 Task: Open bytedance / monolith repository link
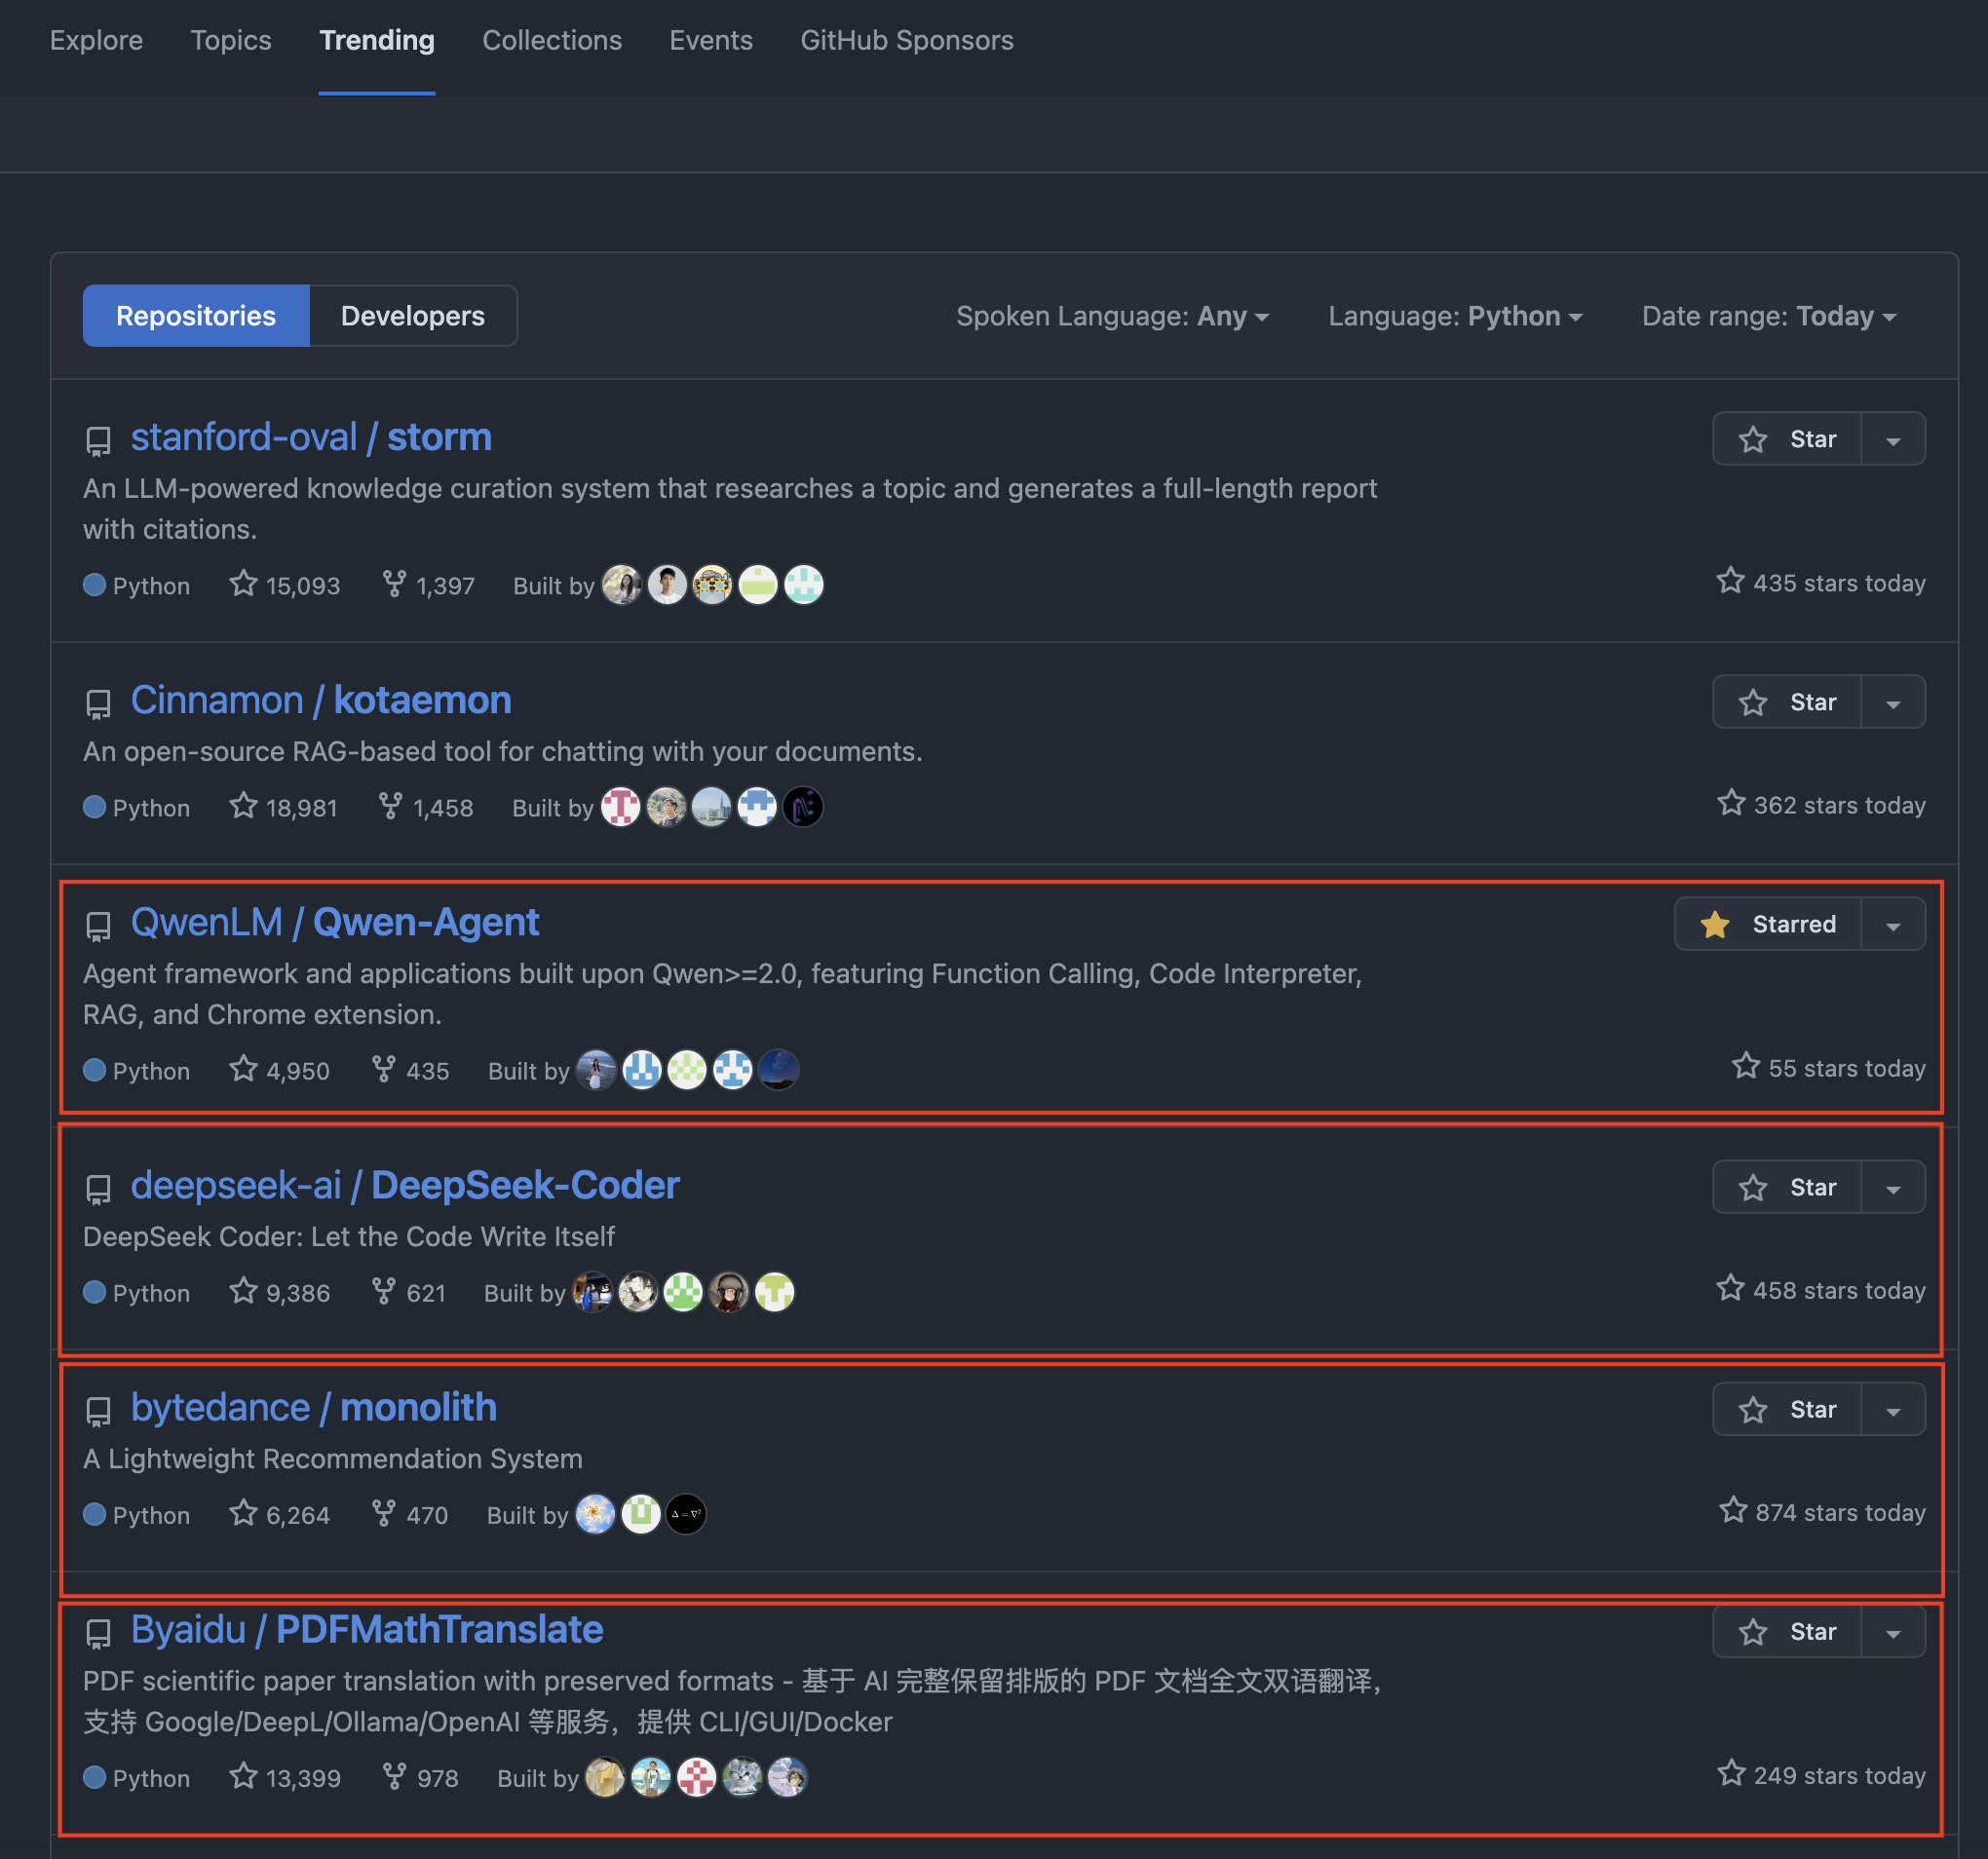[314, 1407]
